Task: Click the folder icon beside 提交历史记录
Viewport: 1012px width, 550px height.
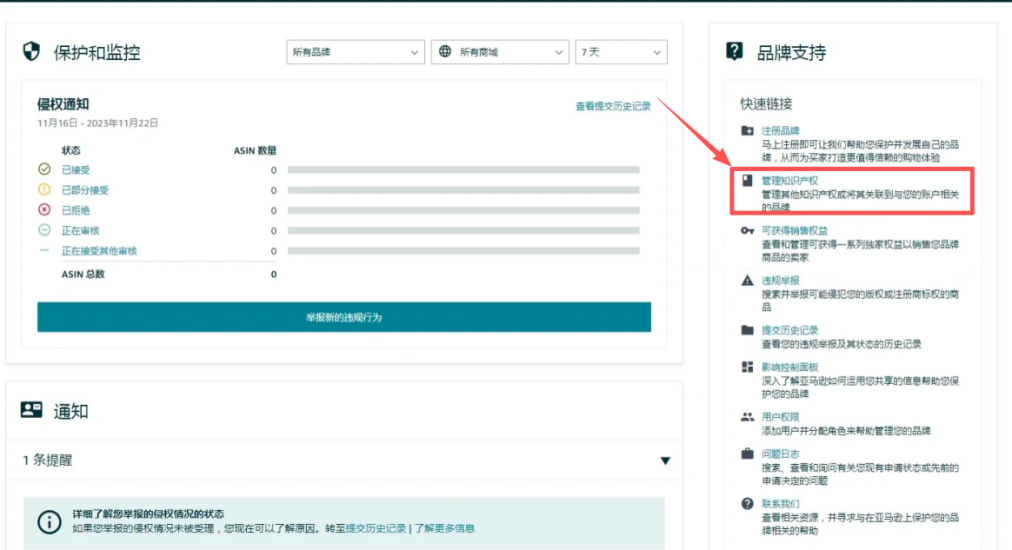Action: 747,330
